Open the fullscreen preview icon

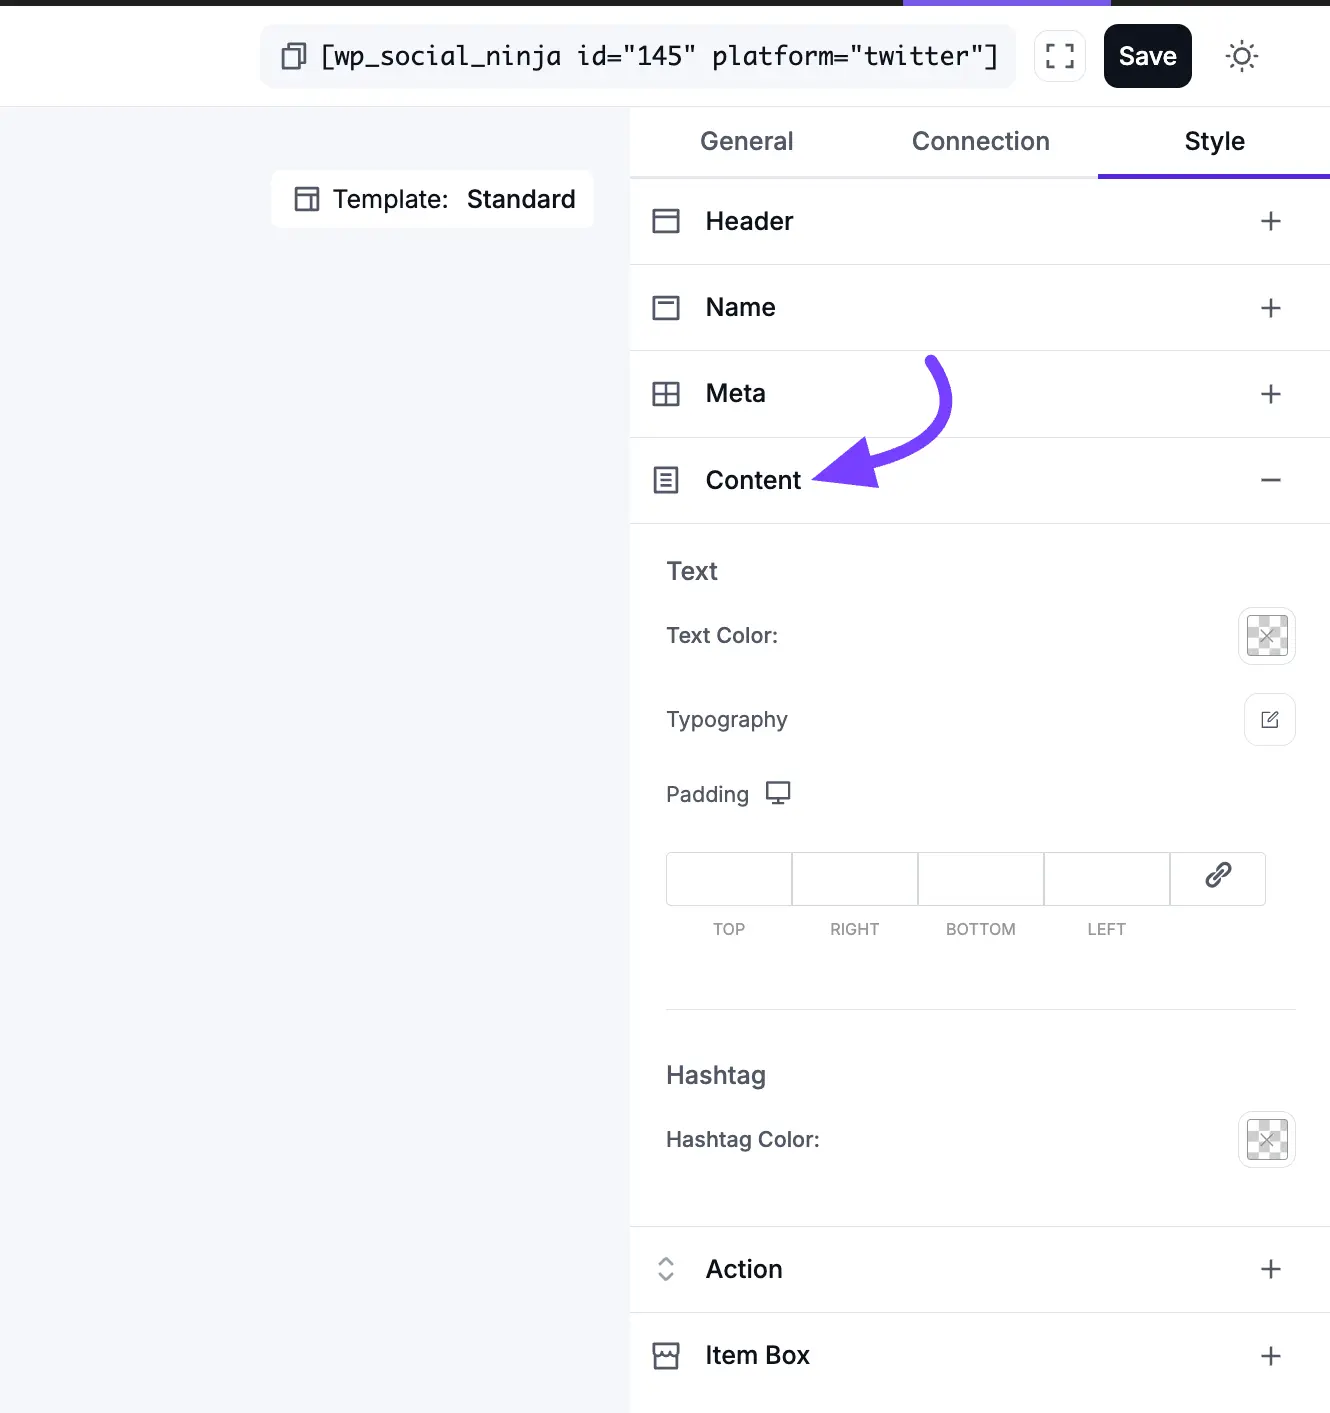1059,56
